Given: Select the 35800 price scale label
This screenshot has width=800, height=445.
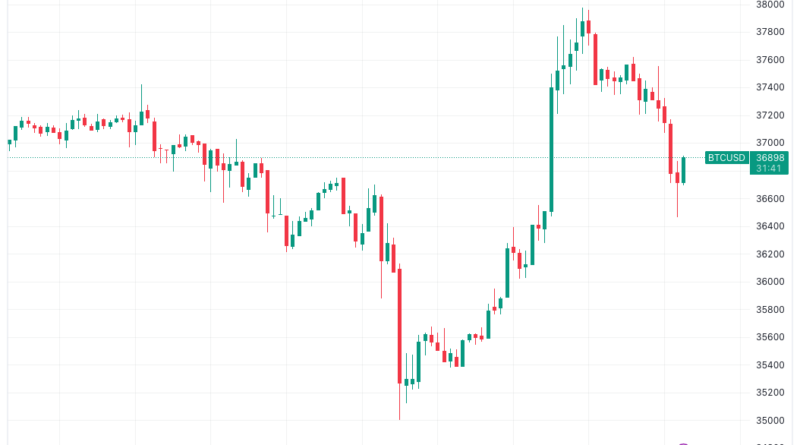Looking at the screenshot, I should [769, 310].
